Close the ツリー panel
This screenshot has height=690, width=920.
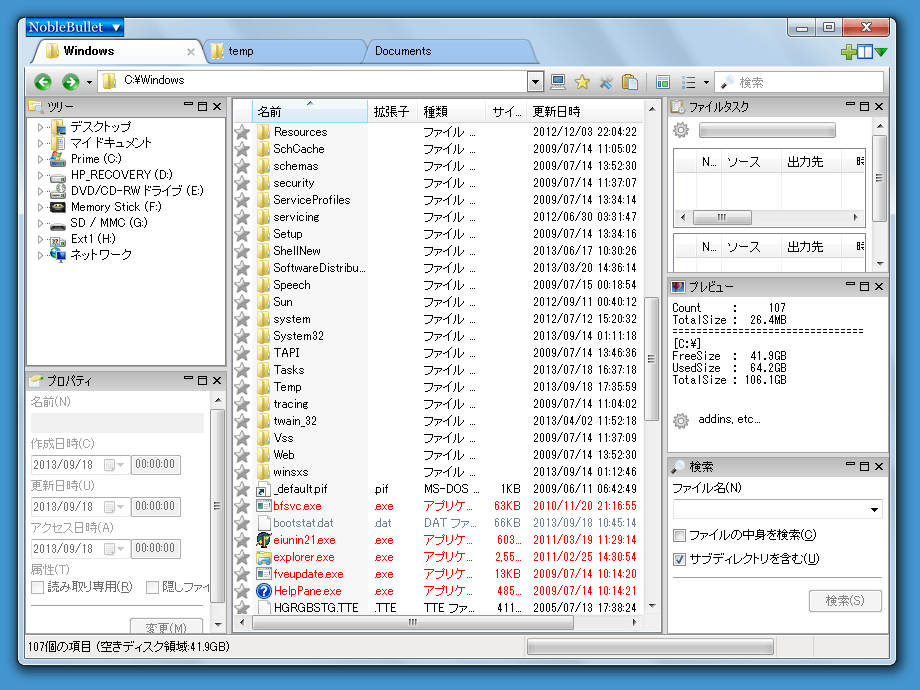pos(217,106)
